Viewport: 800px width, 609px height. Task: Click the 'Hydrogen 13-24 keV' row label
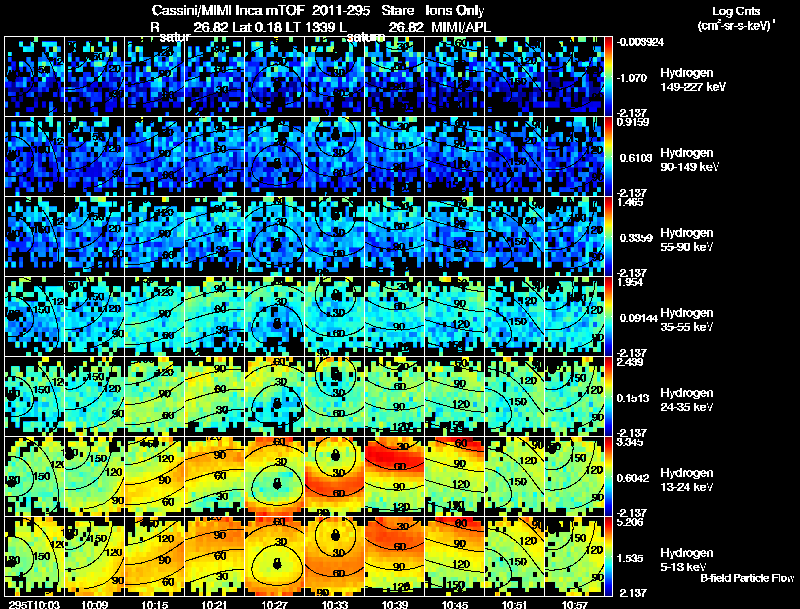click(x=687, y=480)
